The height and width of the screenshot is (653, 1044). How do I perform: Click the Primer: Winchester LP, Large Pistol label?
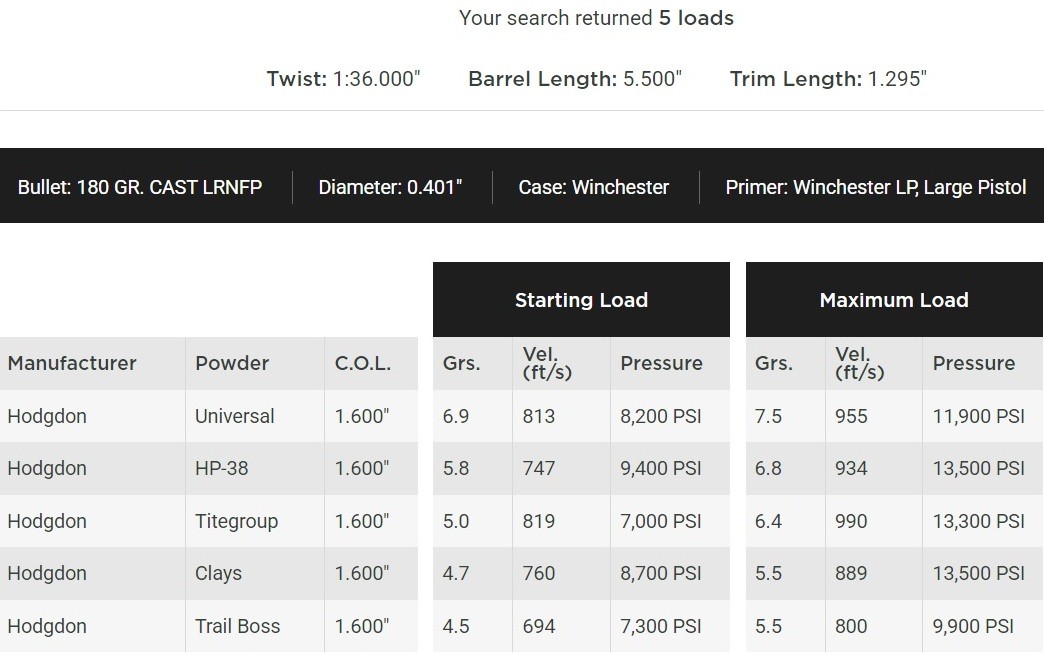pos(876,187)
